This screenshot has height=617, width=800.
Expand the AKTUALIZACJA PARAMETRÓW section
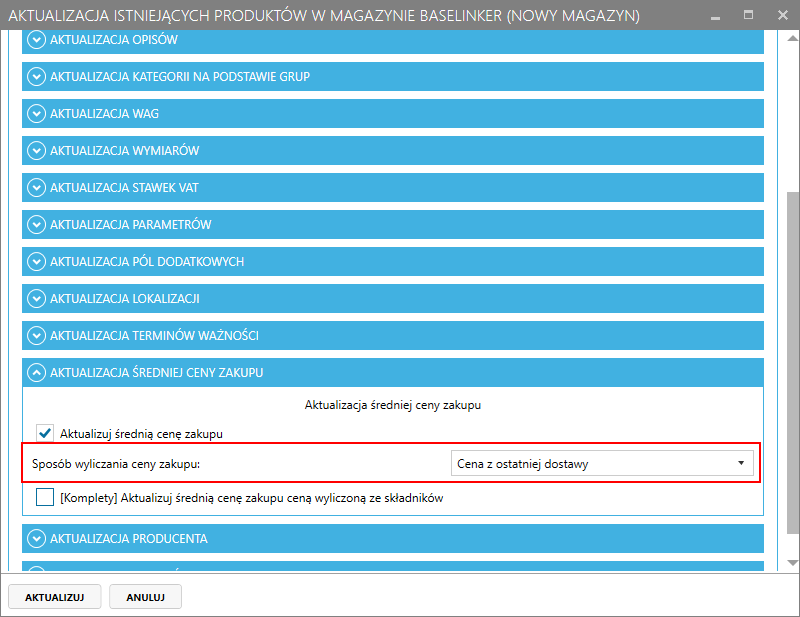pyautogui.click(x=393, y=225)
